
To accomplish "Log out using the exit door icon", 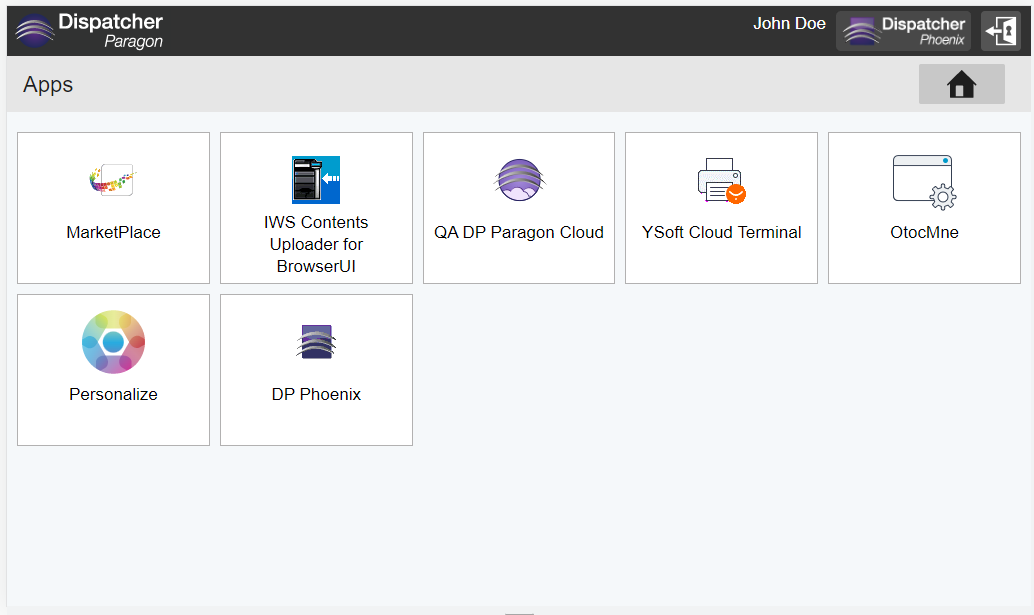I will click(x=1001, y=31).
